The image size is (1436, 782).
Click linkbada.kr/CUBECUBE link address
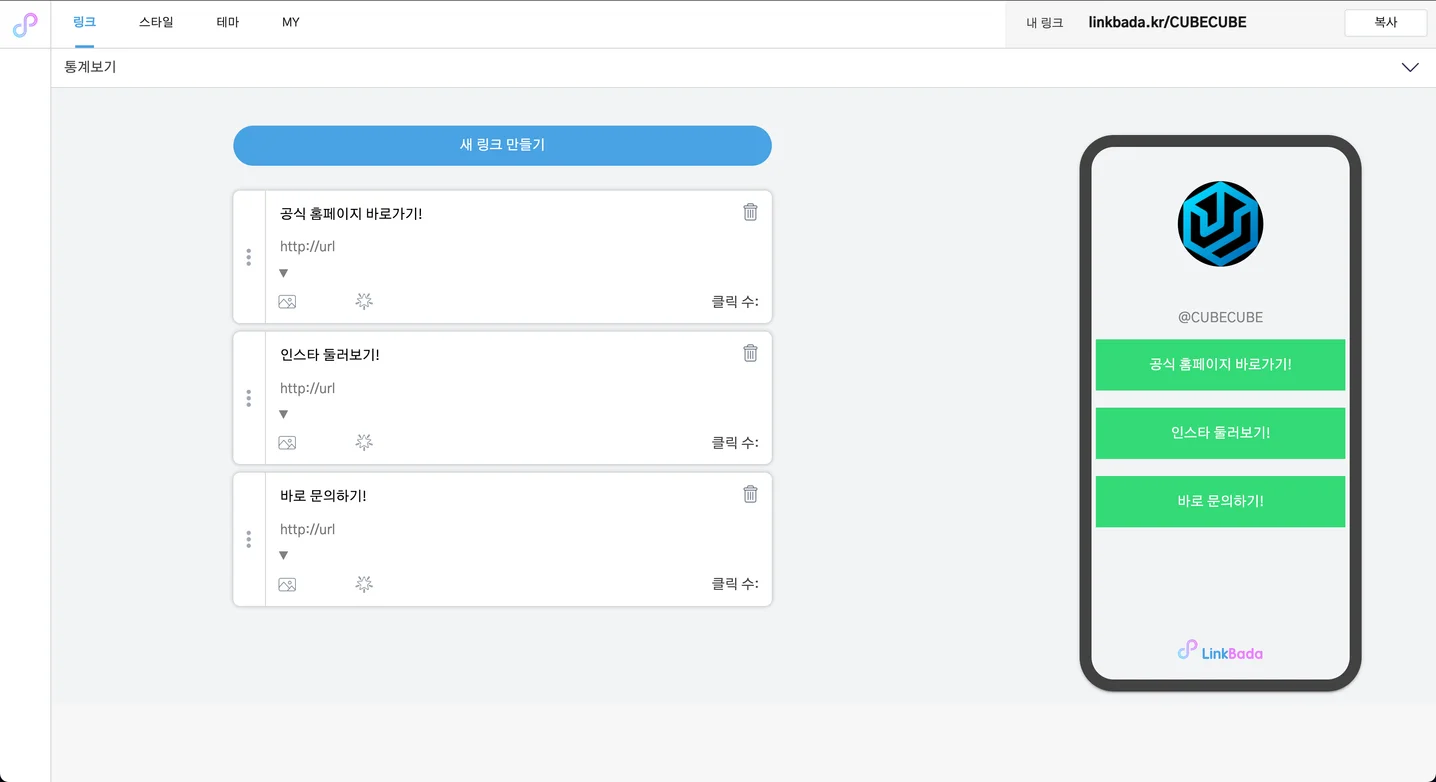tap(1167, 22)
